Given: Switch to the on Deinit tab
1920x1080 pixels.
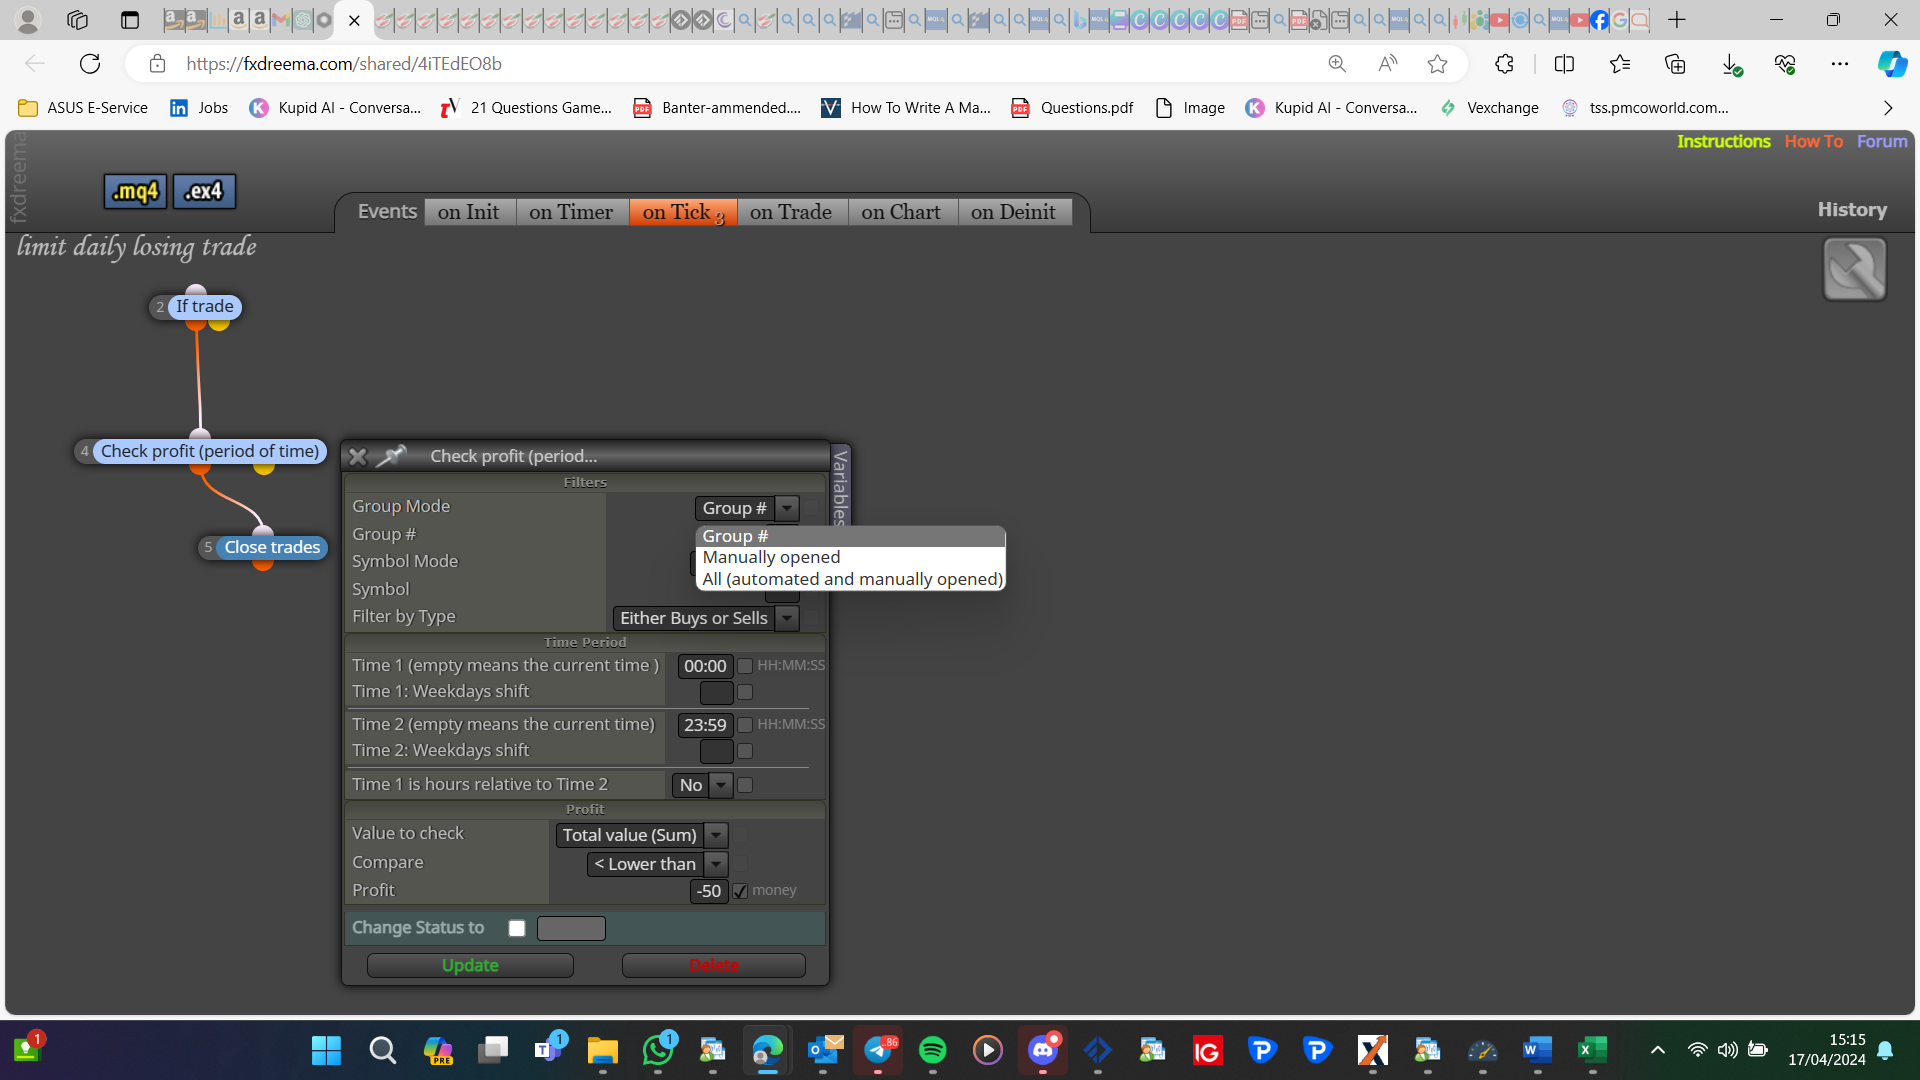Looking at the screenshot, I should [x=1013, y=212].
